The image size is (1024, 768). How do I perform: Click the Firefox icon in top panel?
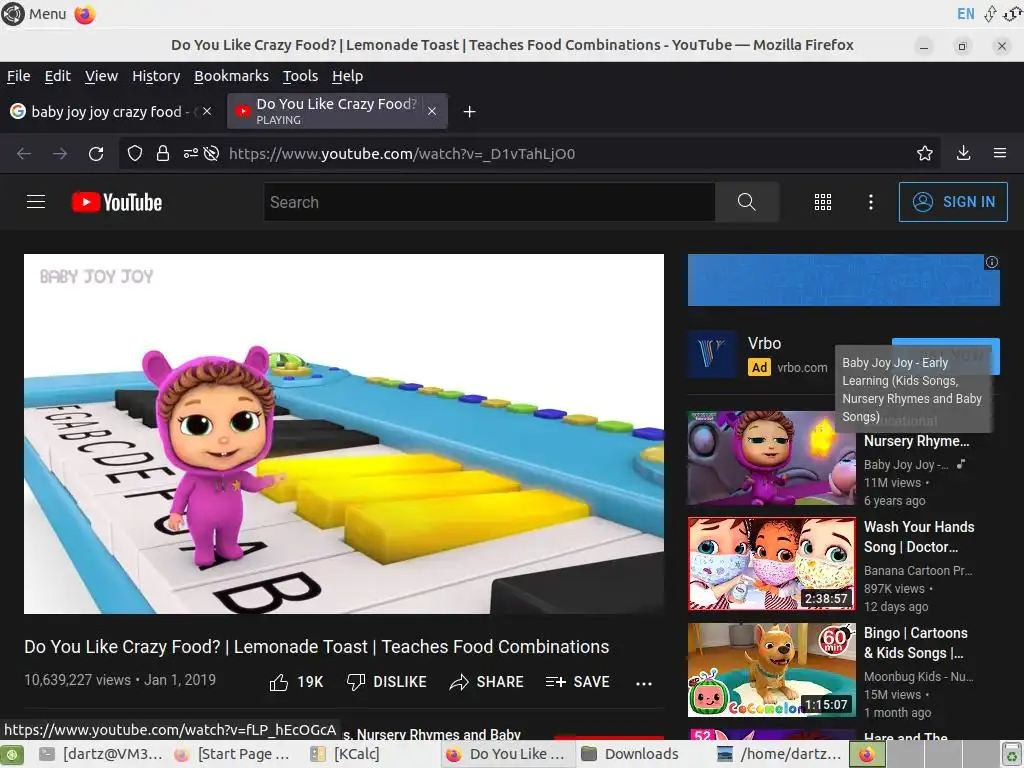(85, 14)
